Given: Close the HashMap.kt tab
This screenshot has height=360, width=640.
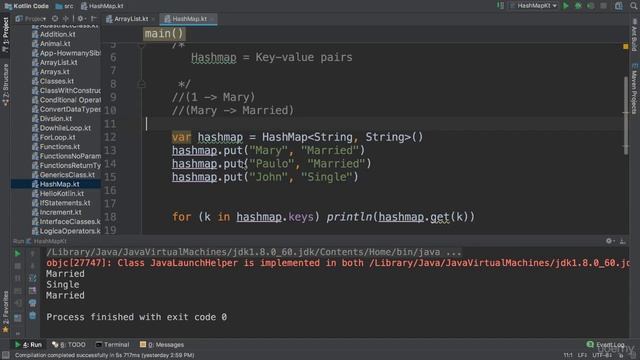Looking at the screenshot, I should click(212, 19).
